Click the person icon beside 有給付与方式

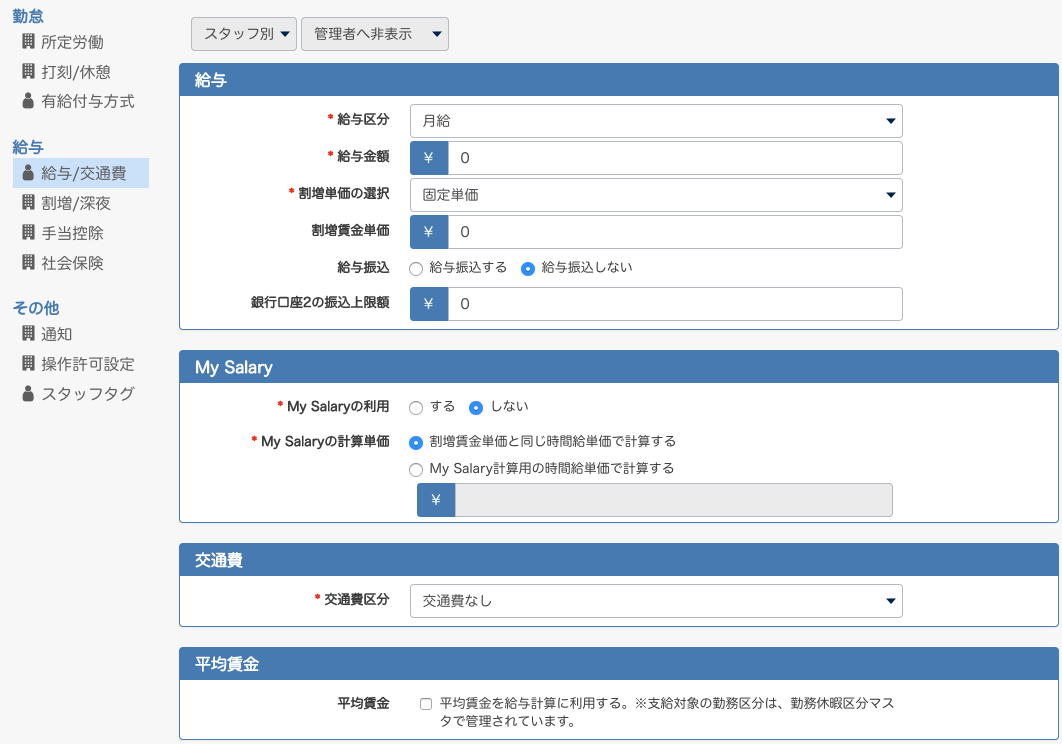pos(28,101)
